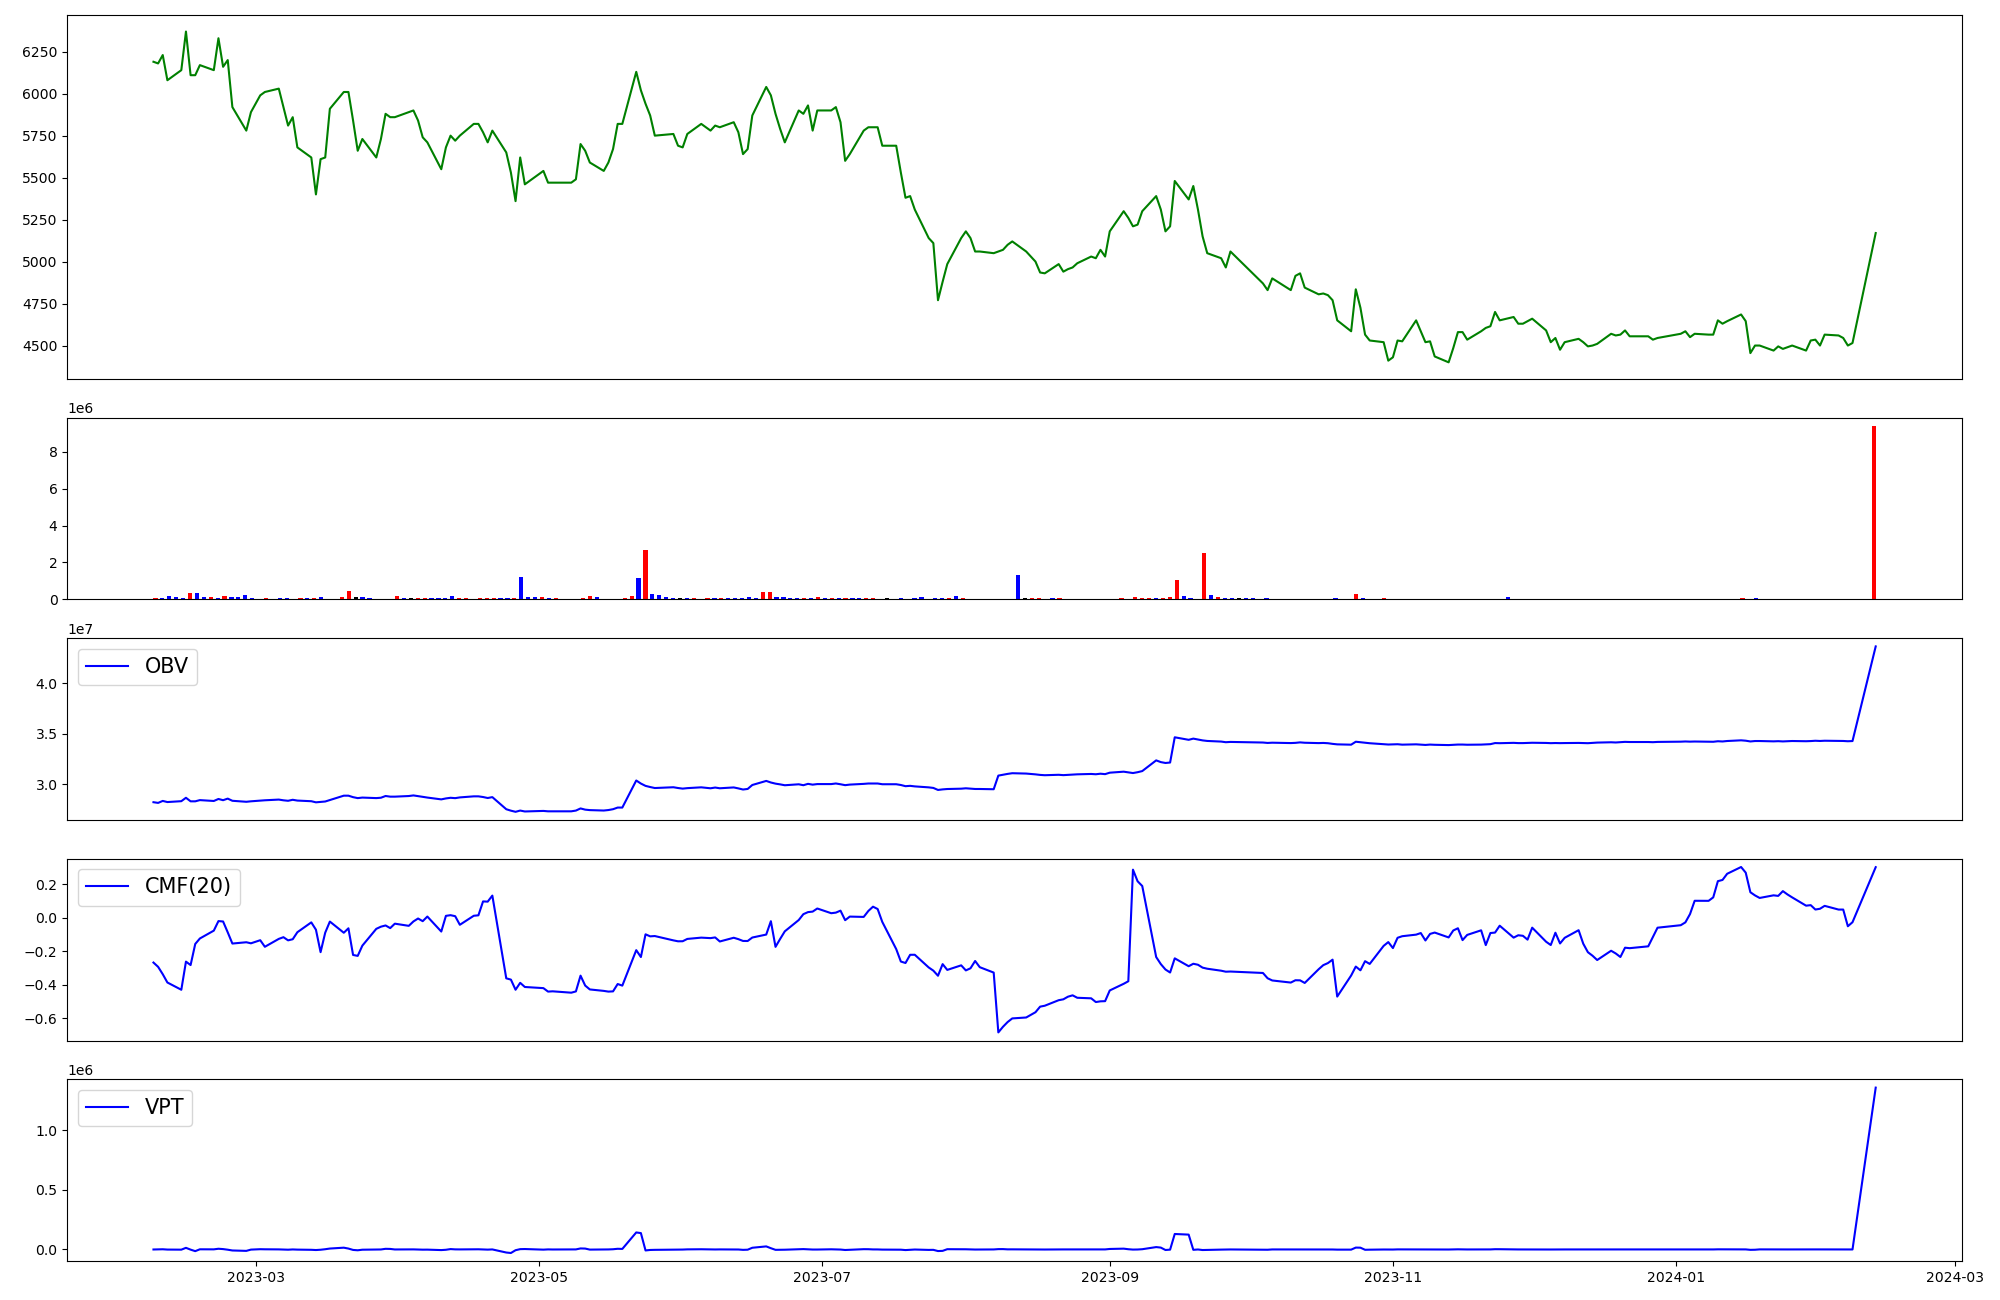
Task: Click the blue line swatch in OBV legend
Action: 108,667
